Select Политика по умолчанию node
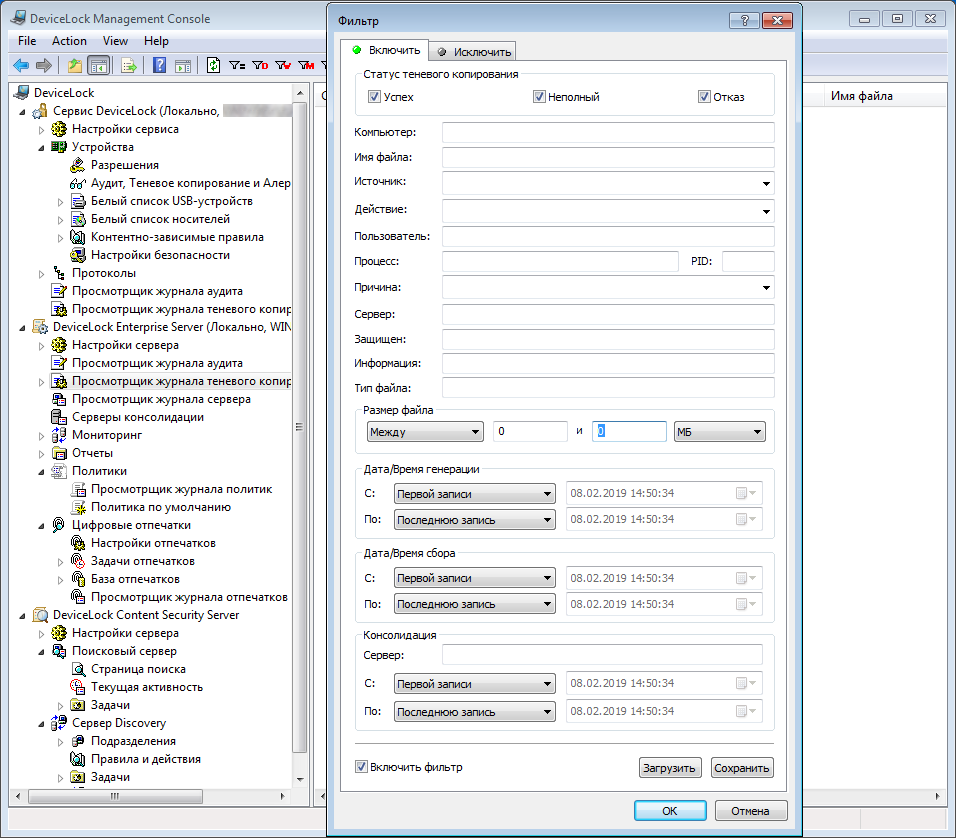The height and width of the screenshot is (838, 956). point(161,507)
